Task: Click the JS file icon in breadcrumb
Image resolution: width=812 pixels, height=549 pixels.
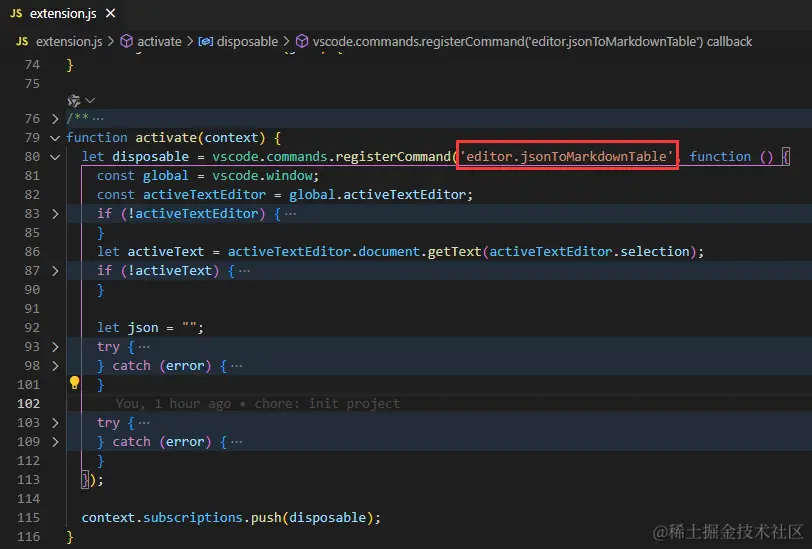Action: [x=22, y=41]
